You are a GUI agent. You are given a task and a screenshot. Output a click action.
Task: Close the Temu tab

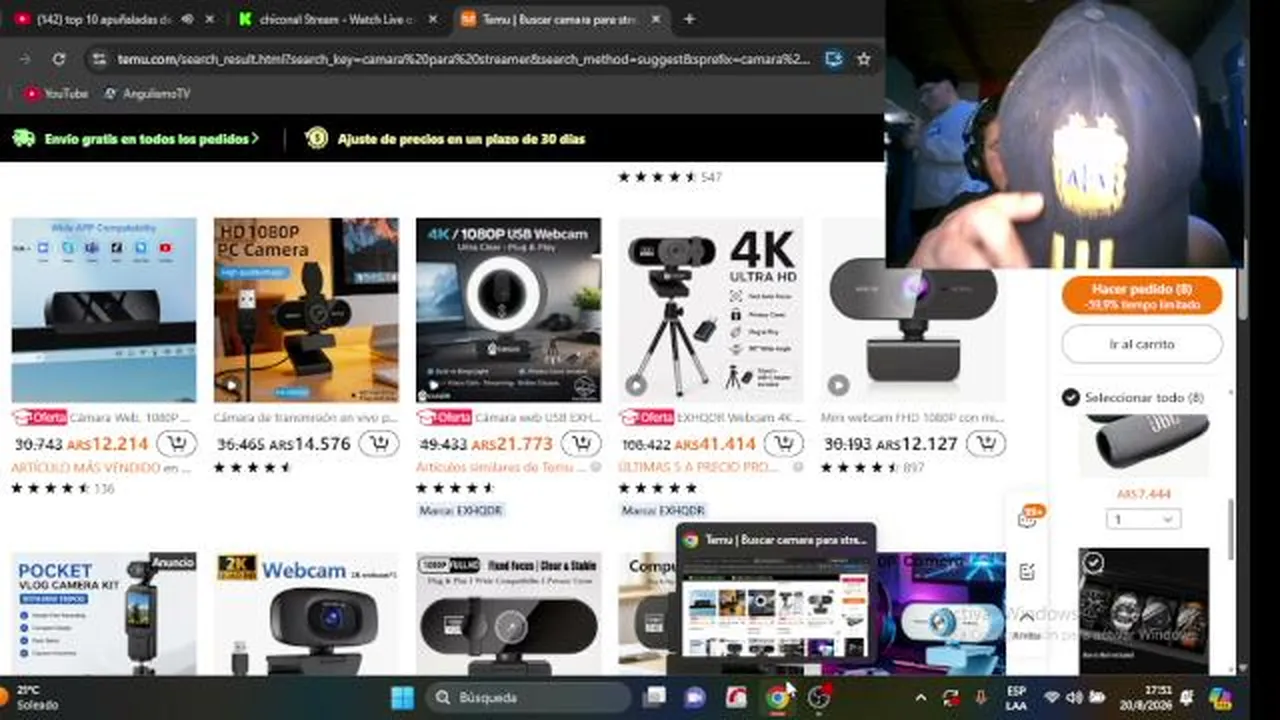coord(655,19)
